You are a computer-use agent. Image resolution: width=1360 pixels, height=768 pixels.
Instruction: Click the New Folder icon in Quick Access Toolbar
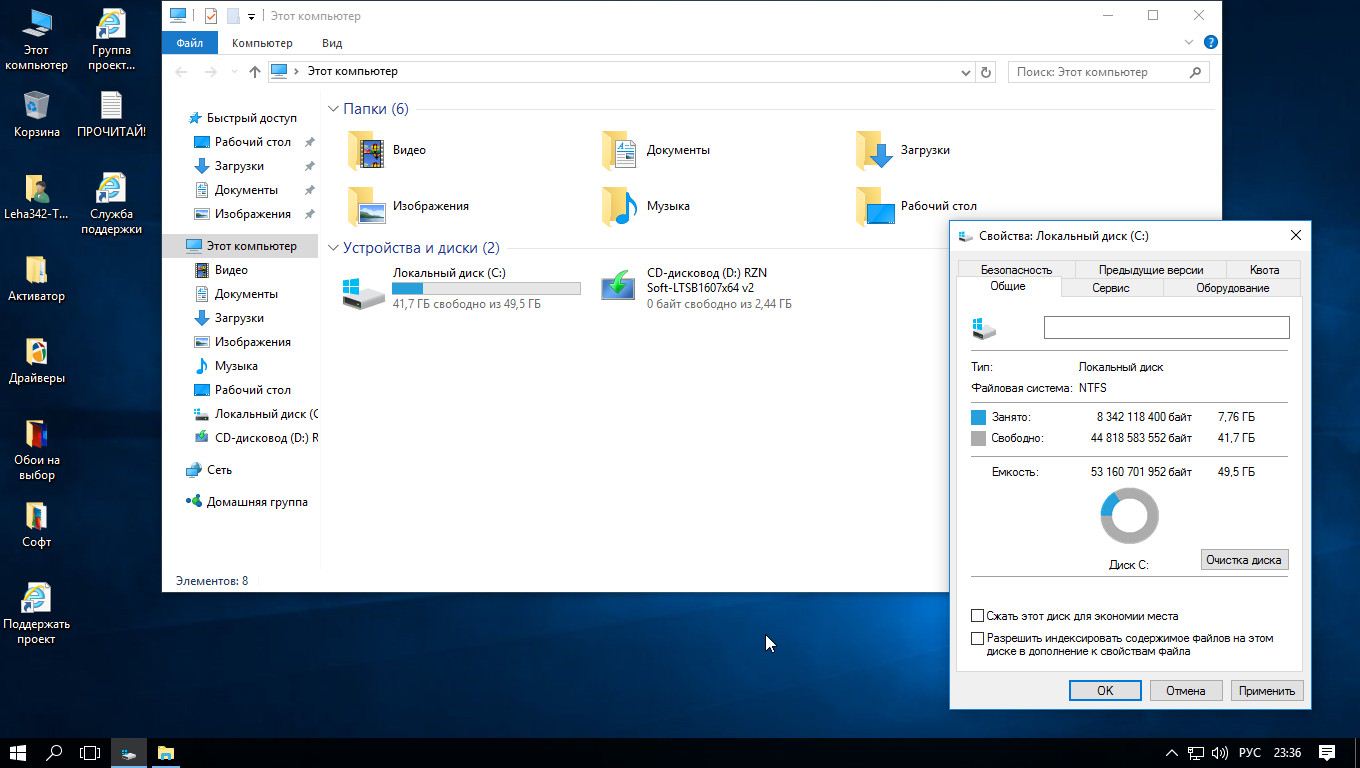(x=233, y=16)
